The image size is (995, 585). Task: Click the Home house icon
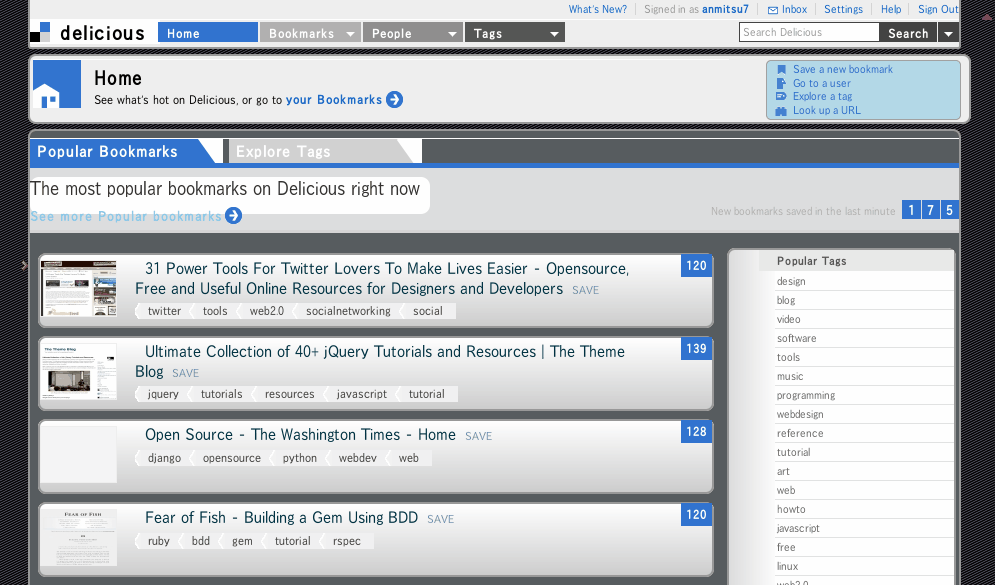(x=56, y=84)
